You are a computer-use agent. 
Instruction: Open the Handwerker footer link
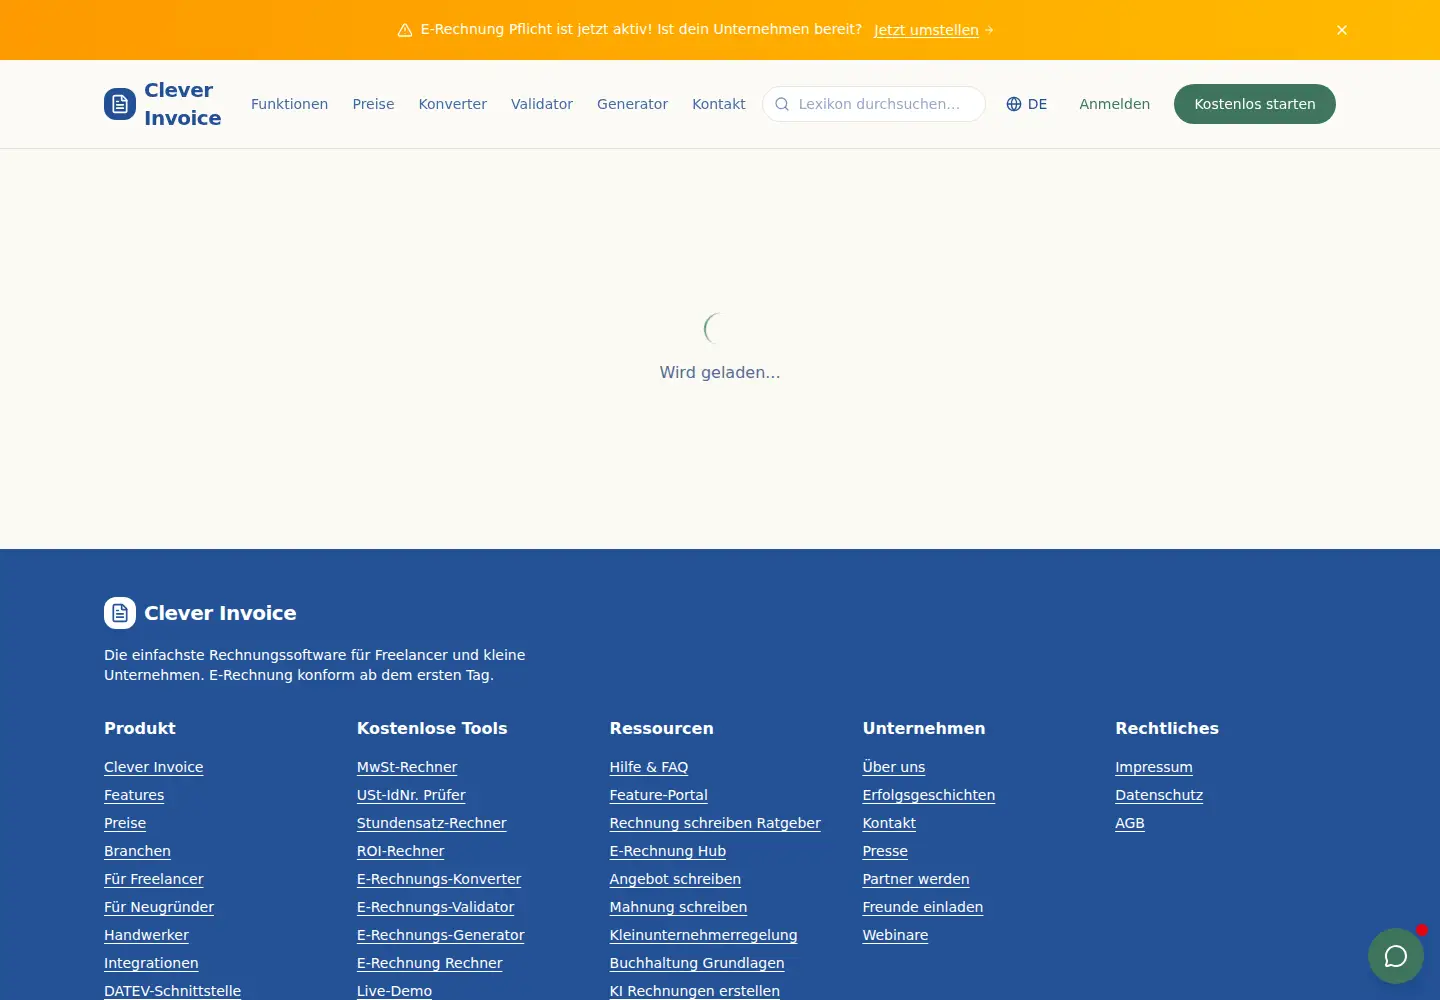146,935
